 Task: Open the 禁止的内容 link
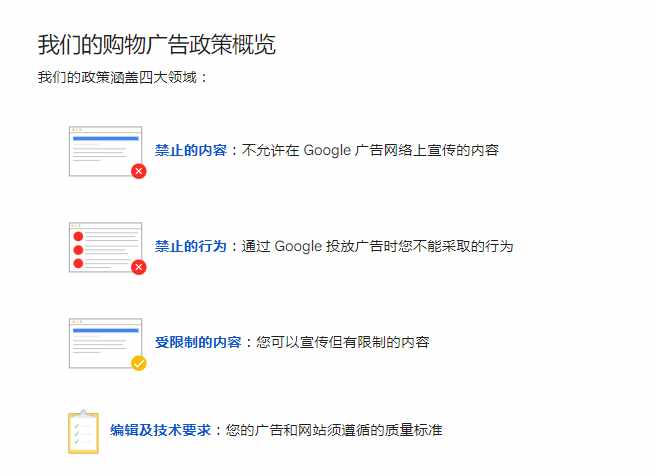pyautogui.click(x=191, y=150)
